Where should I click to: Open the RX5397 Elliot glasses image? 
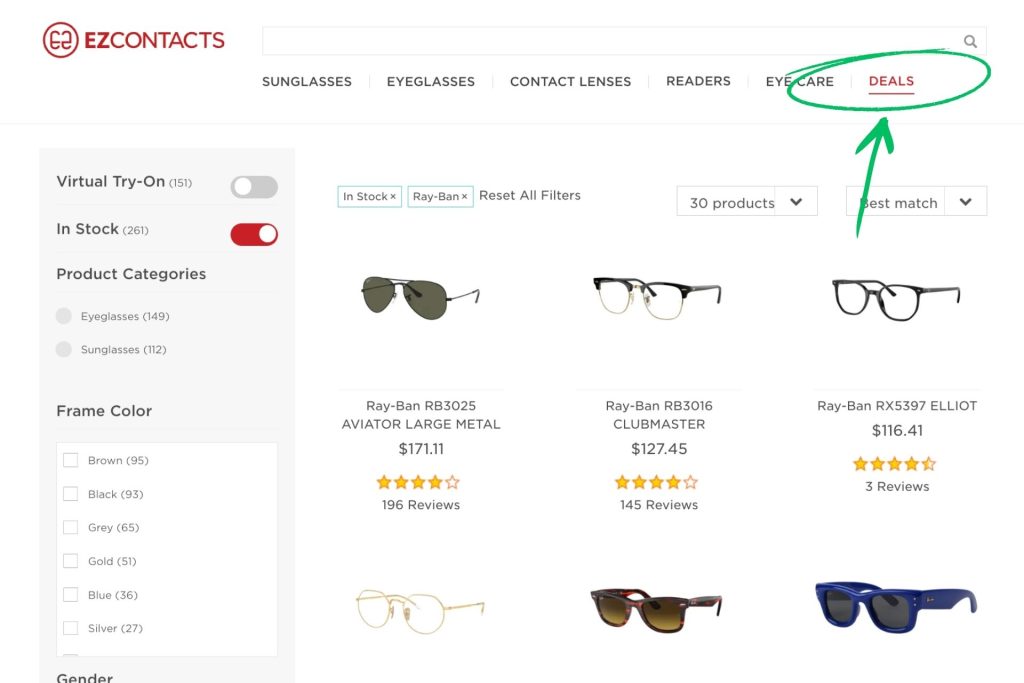coord(896,299)
